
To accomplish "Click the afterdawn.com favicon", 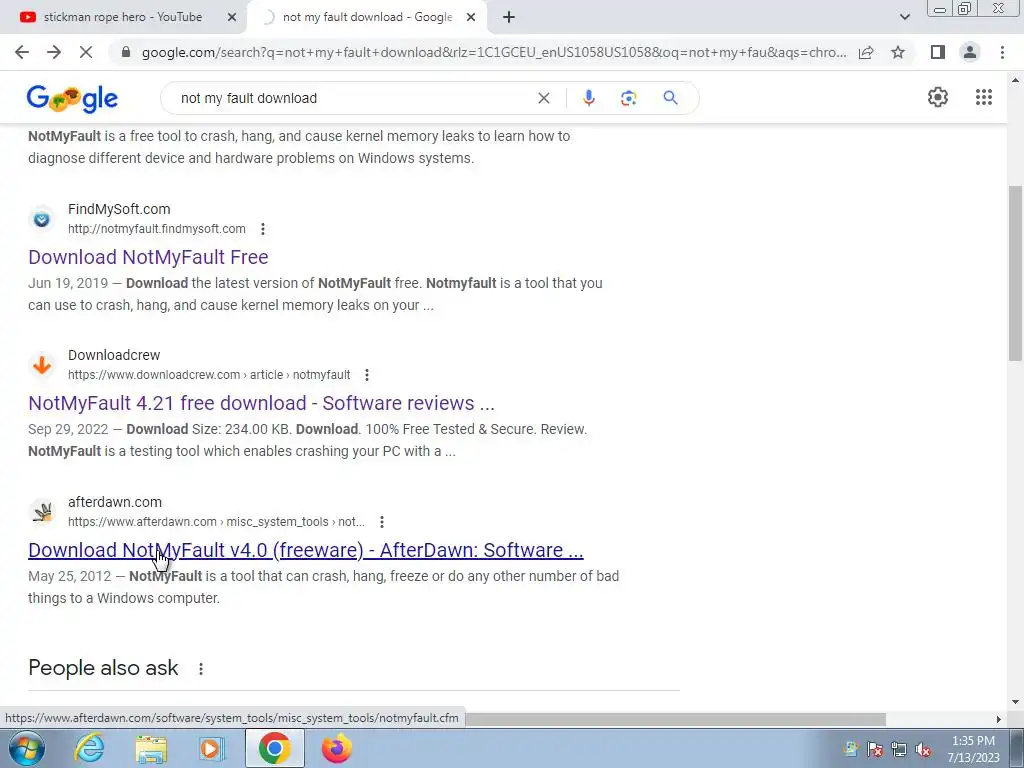I will tap(42, 512).
